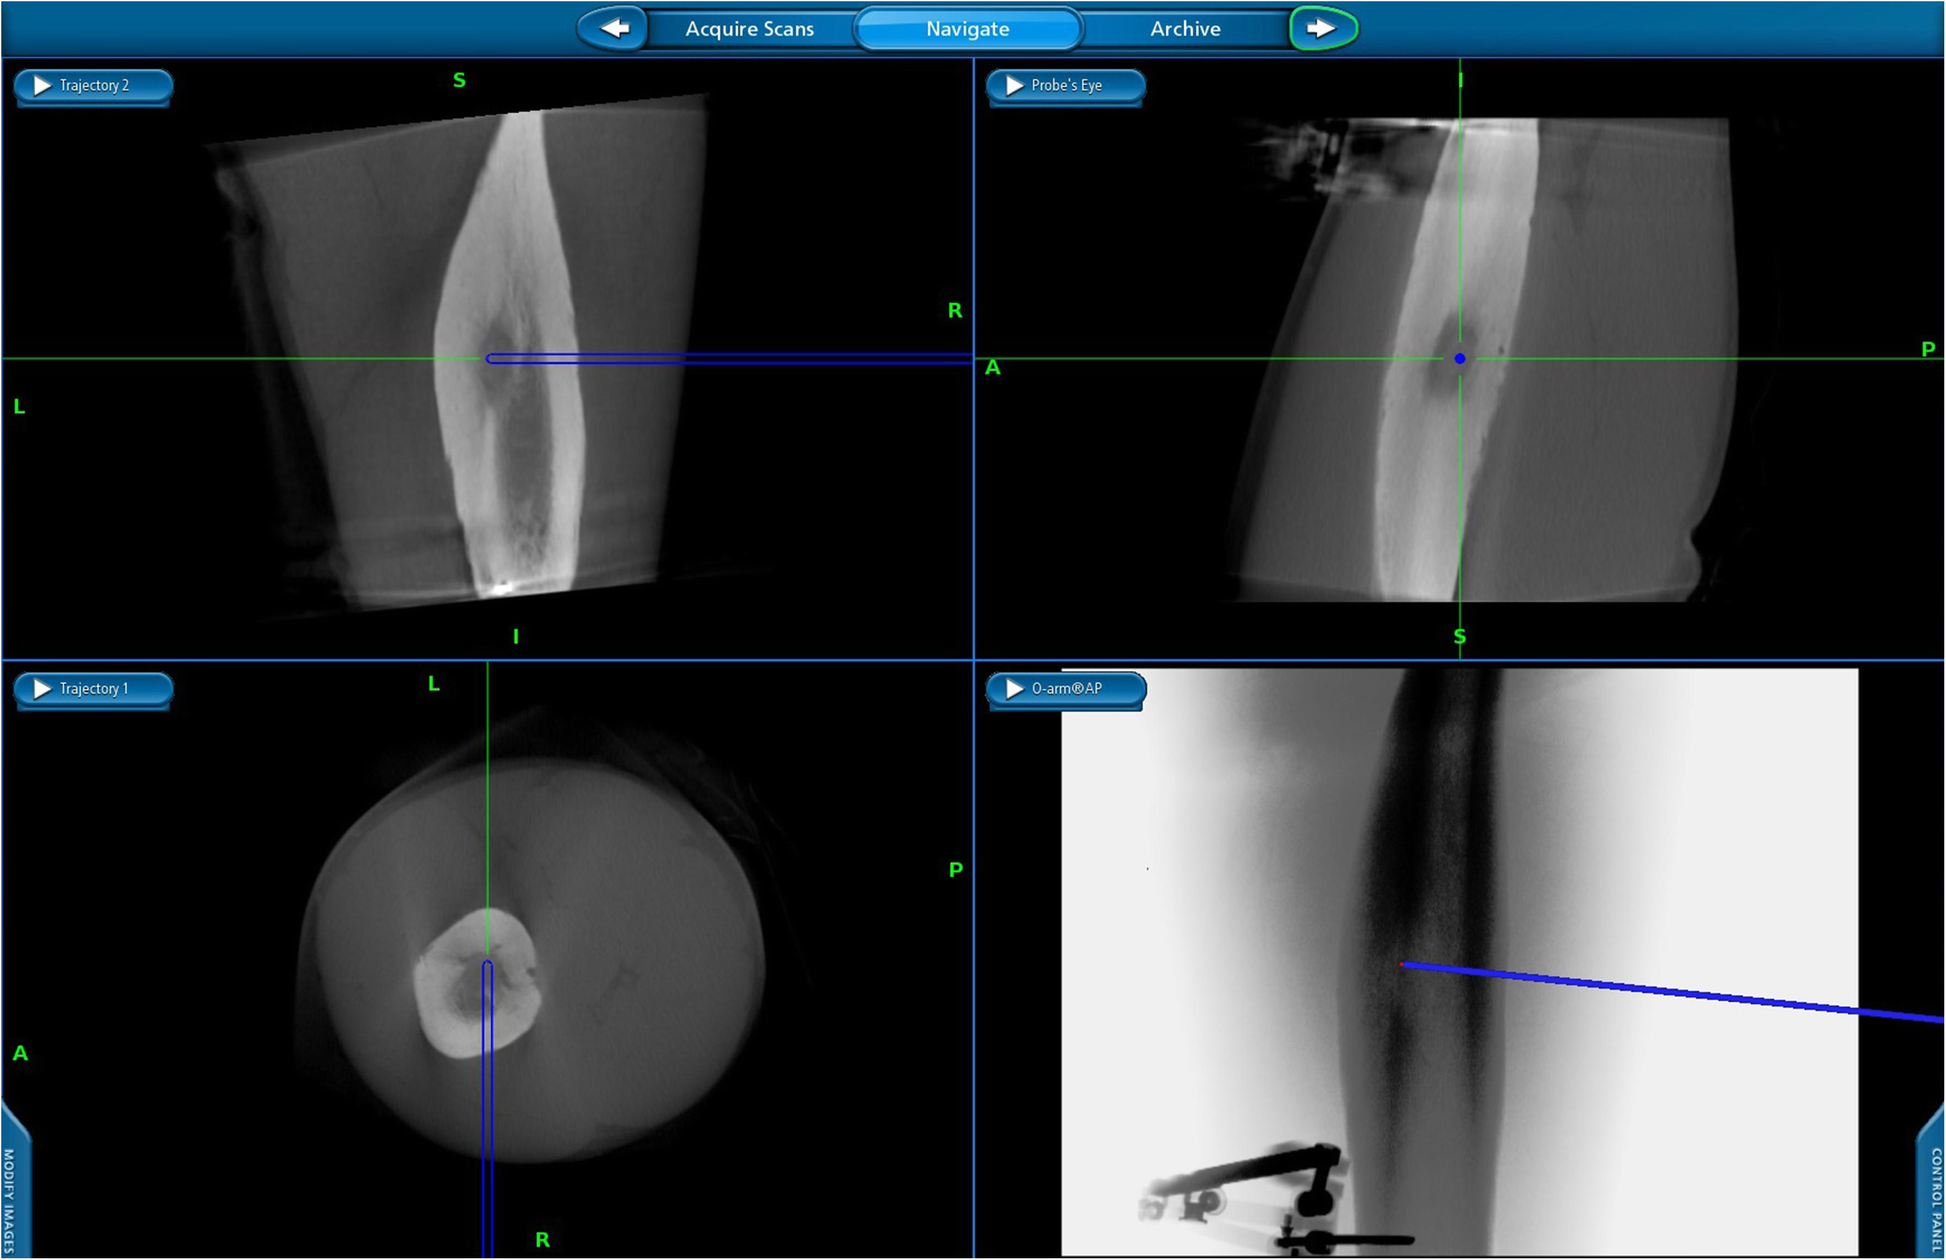1946x1260 pixels.
Task: Switch to the Archive tab
Action: coord(1185,29)
